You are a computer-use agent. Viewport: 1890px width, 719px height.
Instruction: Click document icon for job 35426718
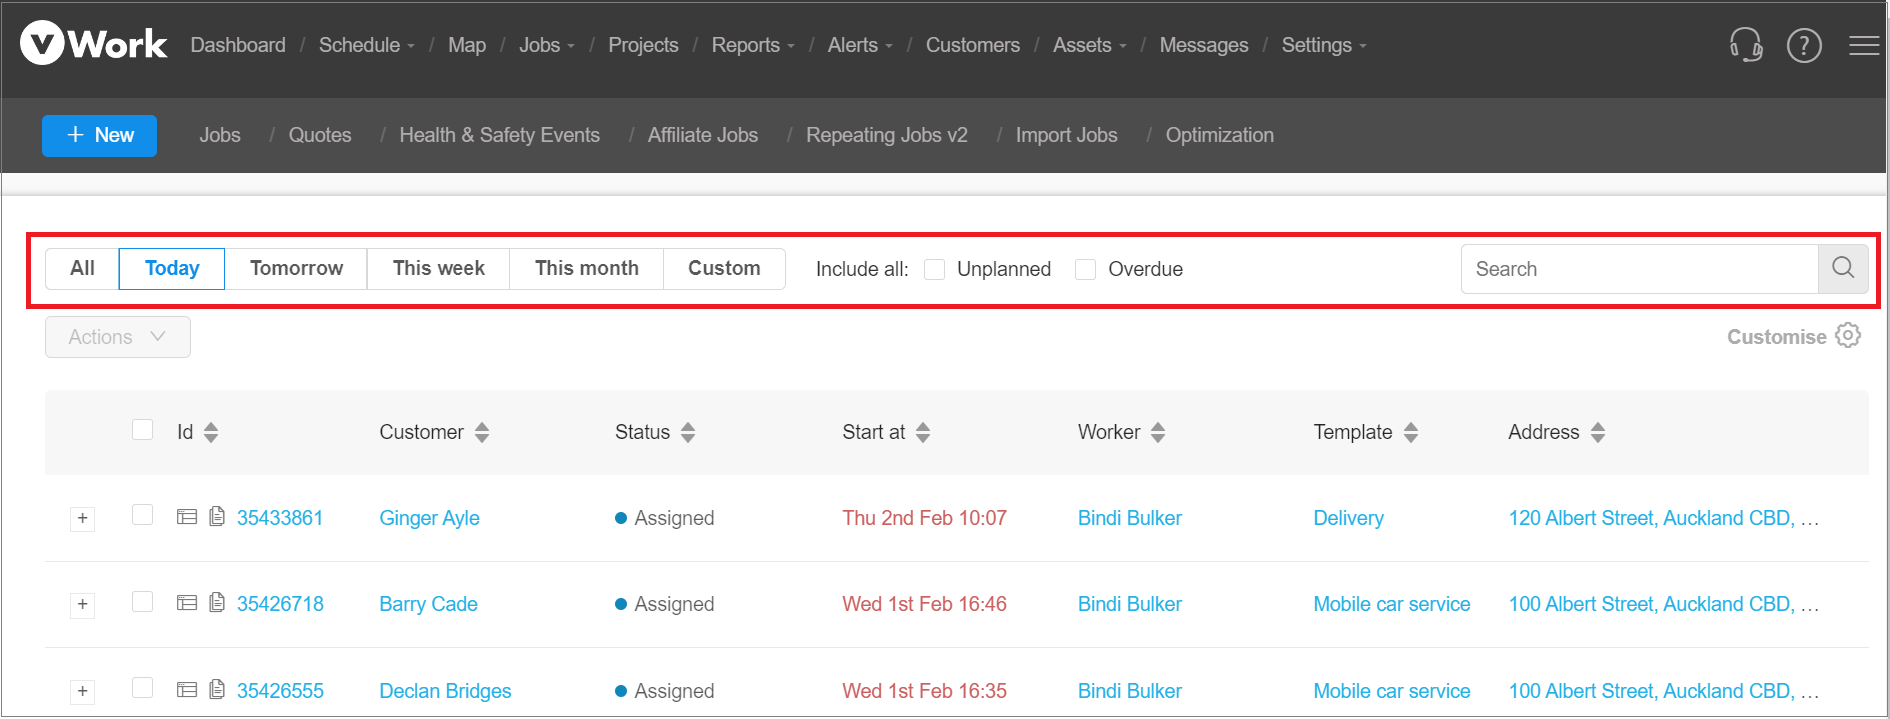(x=217, y=602)
